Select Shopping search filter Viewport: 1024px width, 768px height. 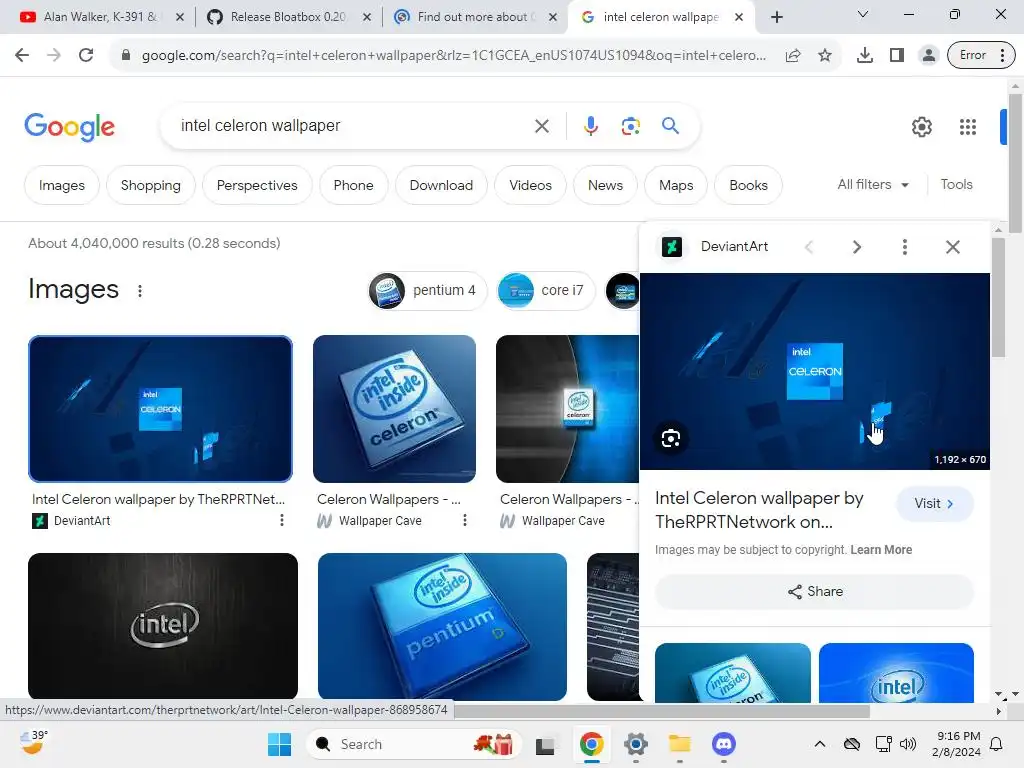point(150,185)
